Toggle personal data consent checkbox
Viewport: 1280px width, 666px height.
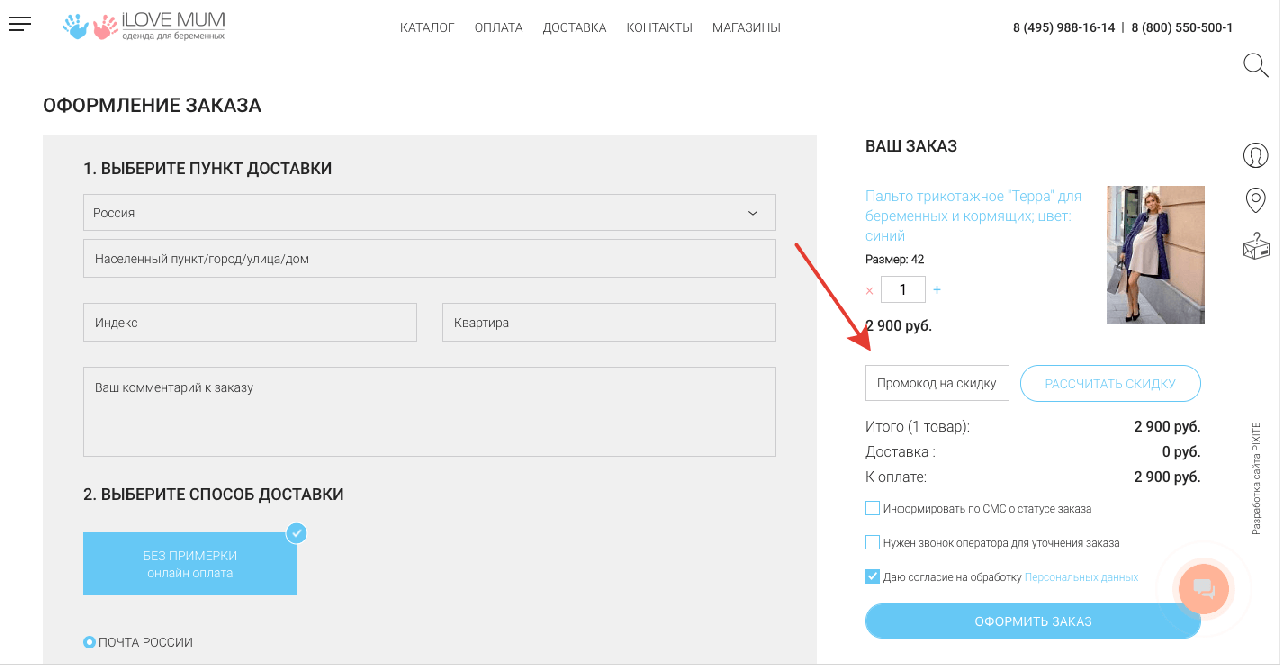(x=872, y=576)
